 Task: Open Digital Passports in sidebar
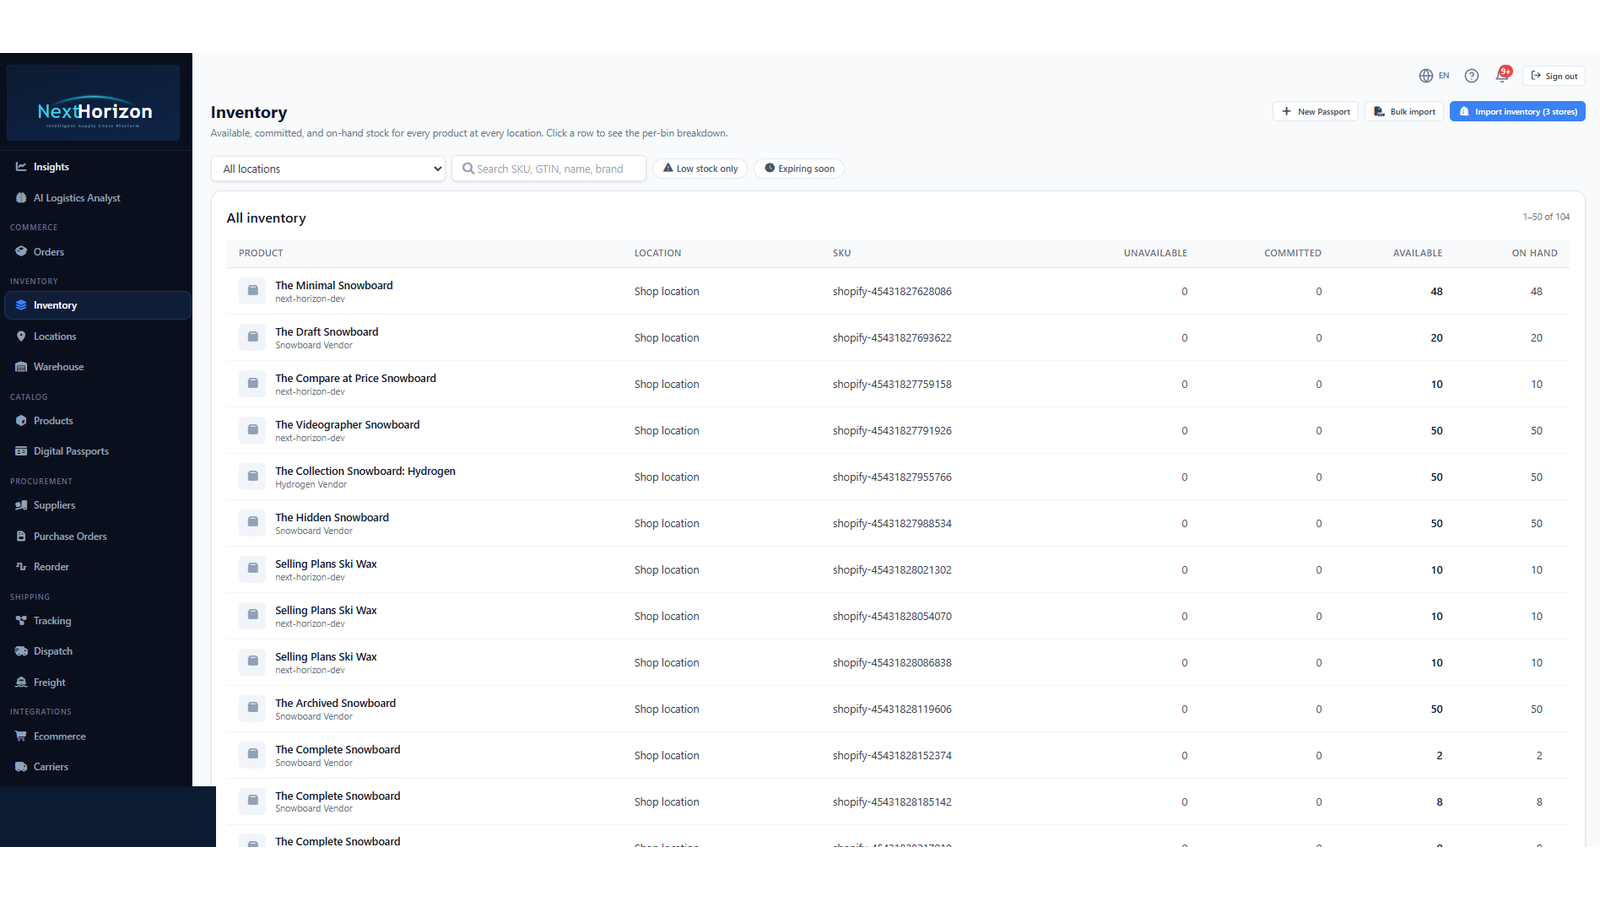coord(70,451)
